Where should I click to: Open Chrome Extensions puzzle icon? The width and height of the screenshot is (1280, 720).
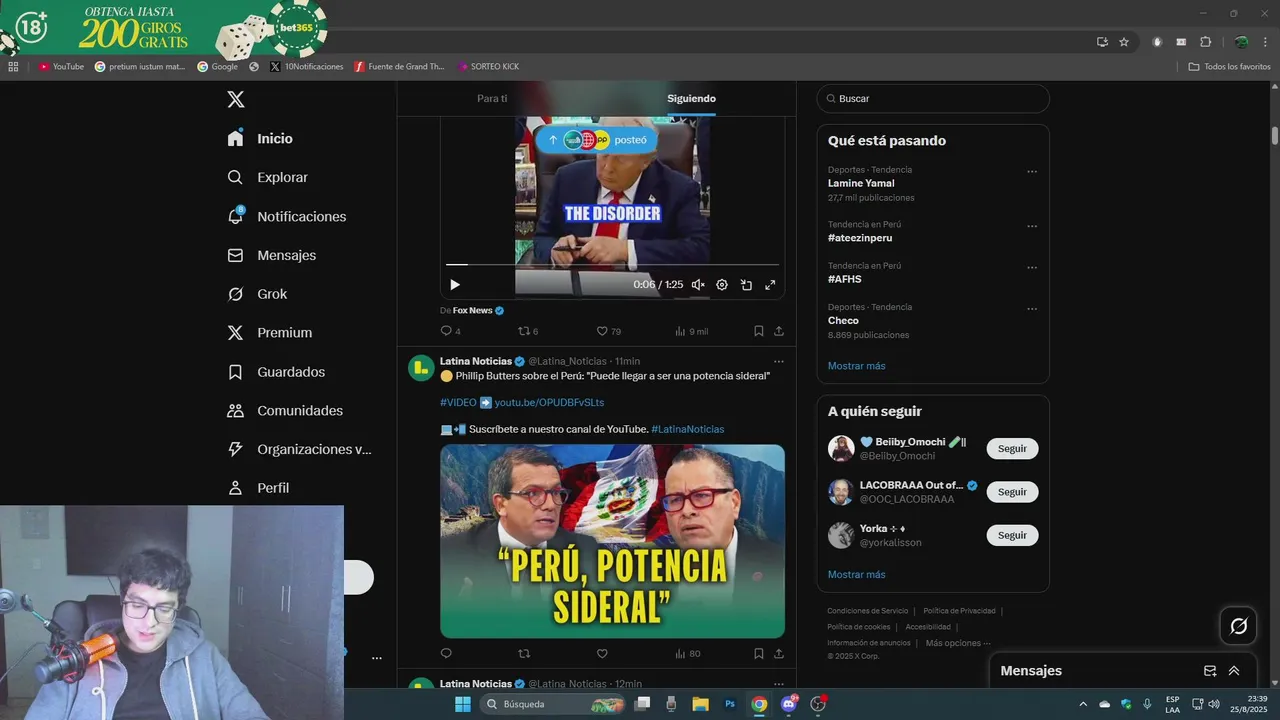pos(1205,42)
